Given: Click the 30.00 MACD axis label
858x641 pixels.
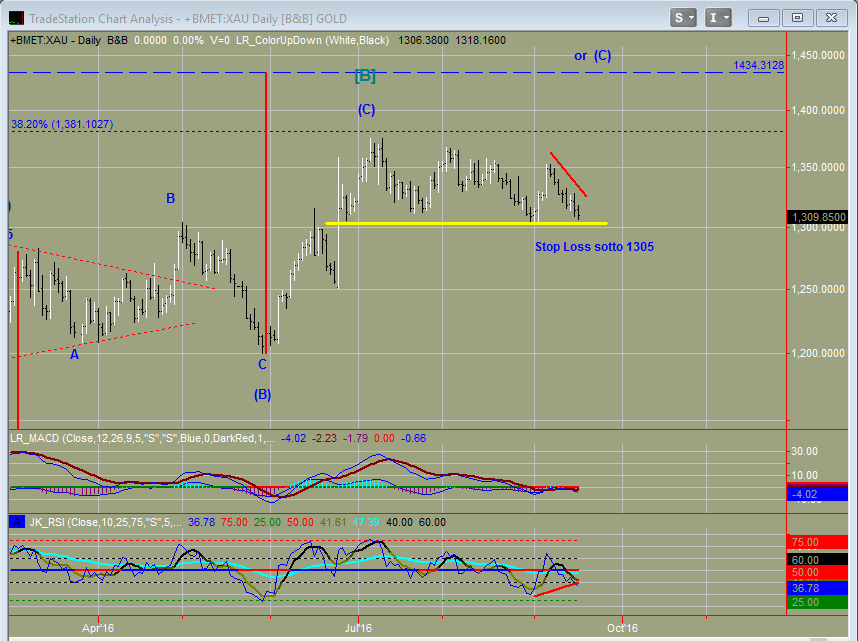Looking at the screenshot, I should click(x=804, y=451).
